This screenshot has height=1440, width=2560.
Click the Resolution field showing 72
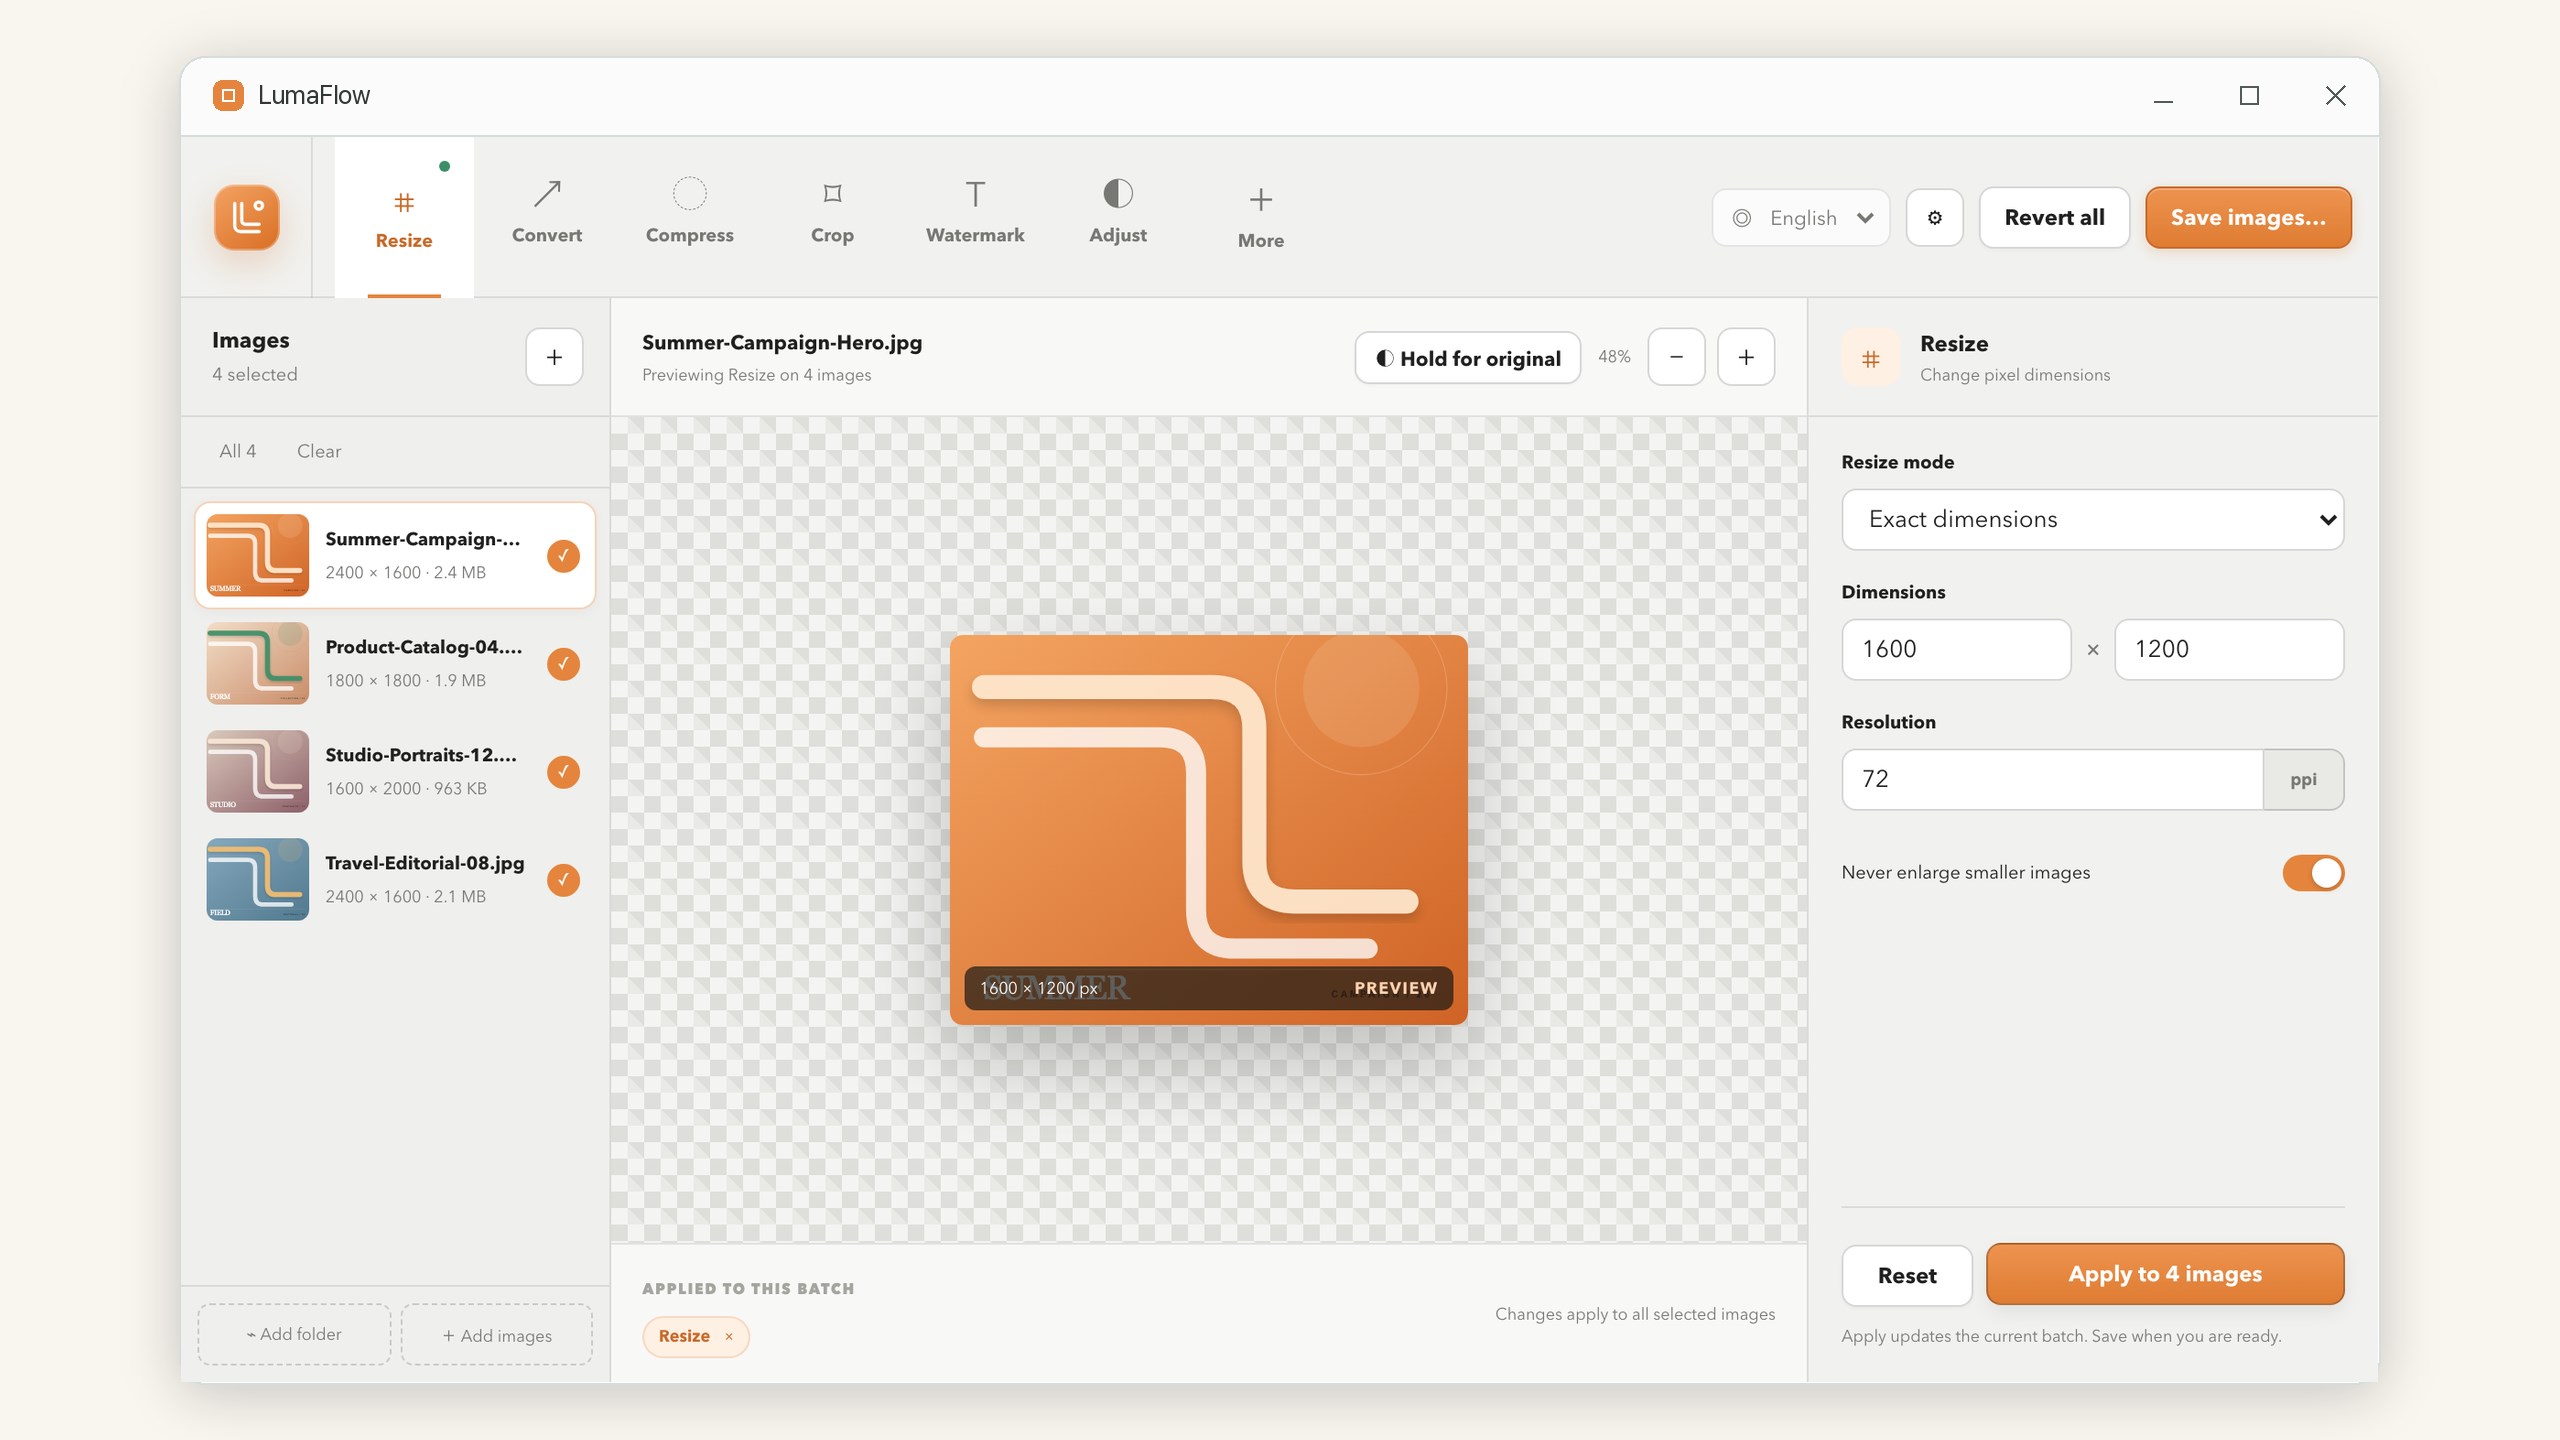[2052, 779]
